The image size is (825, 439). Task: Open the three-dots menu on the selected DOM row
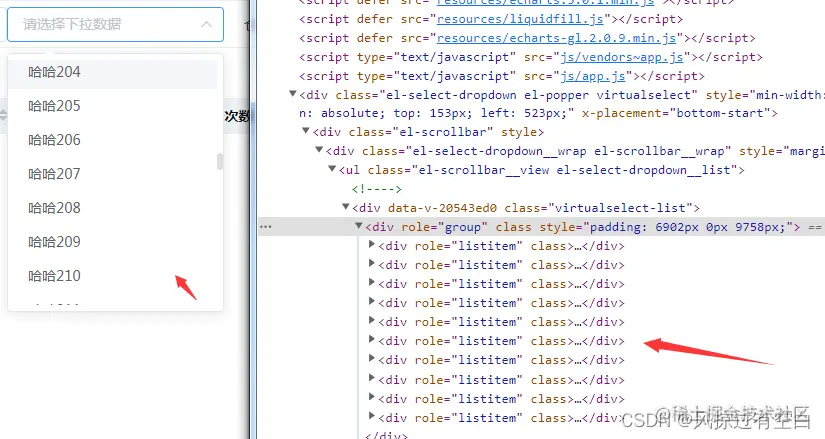pyautogui.click(x=266, y=227)
